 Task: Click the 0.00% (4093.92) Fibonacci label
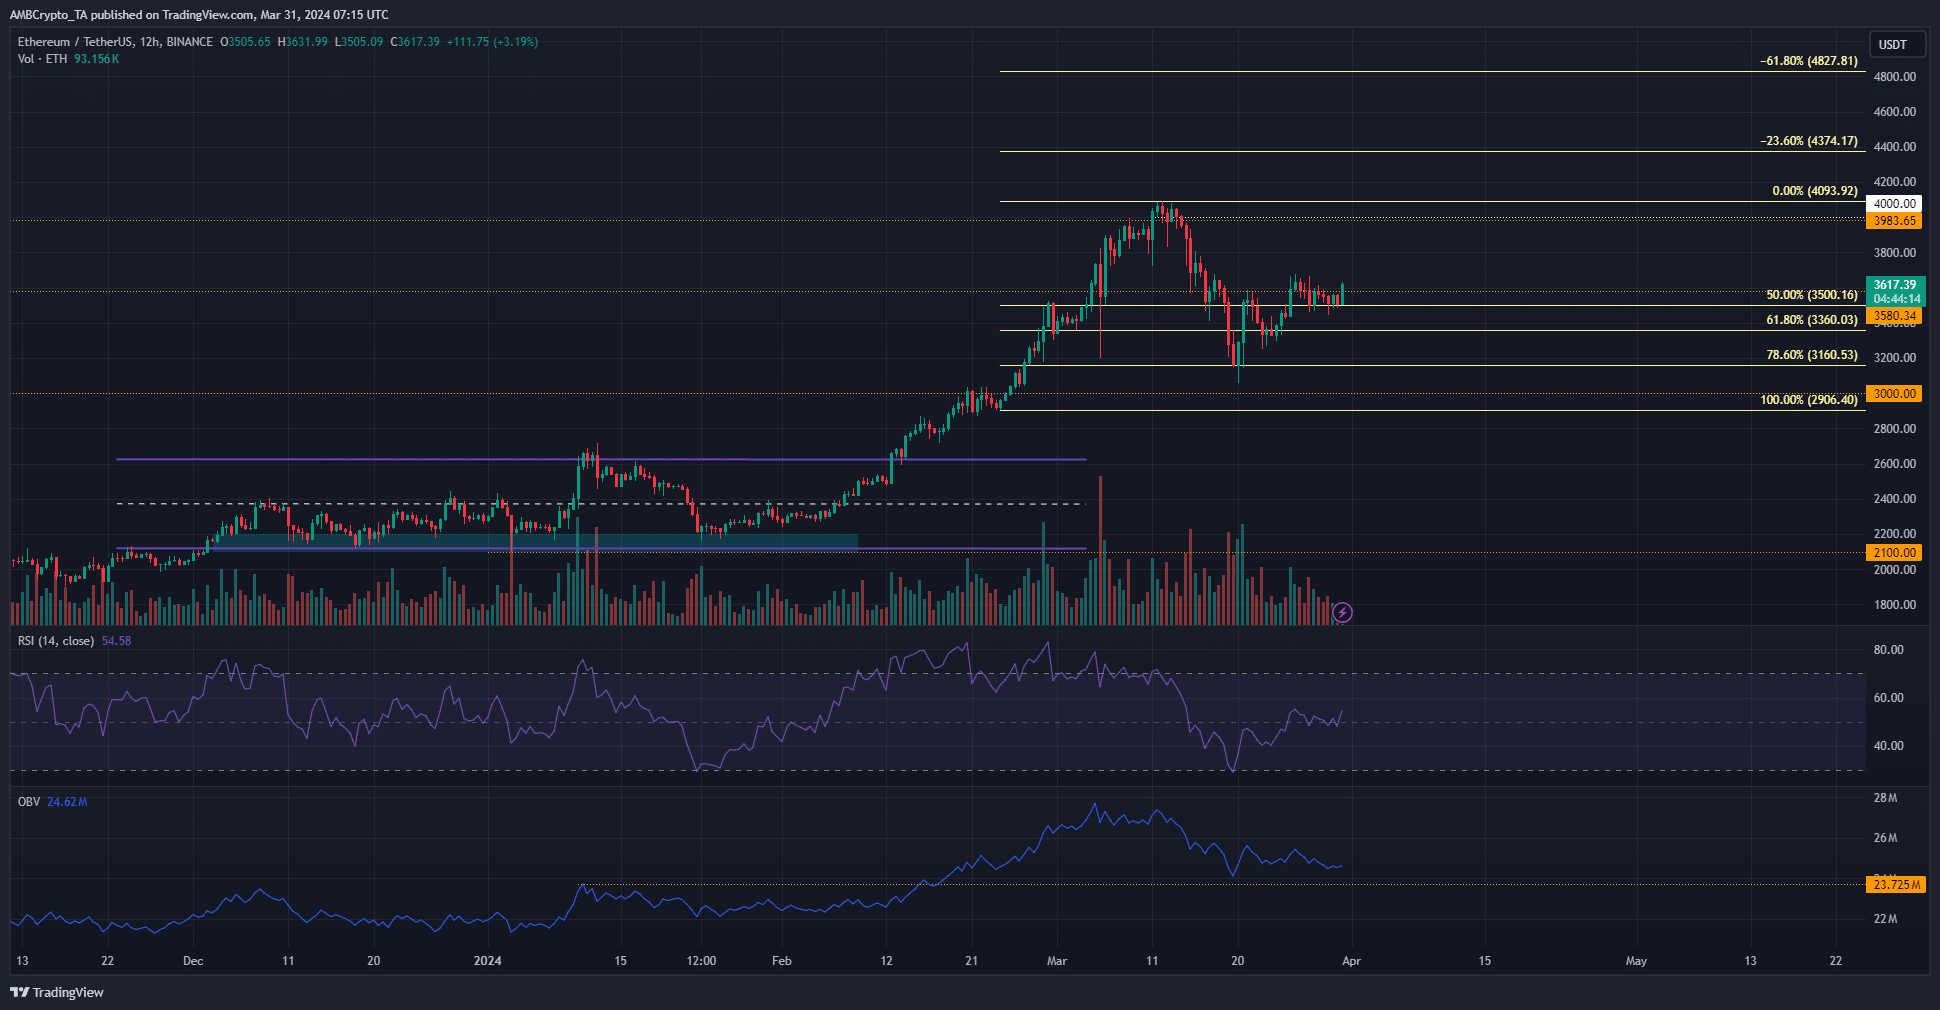pyautogui.click(x=1814, y=191)
